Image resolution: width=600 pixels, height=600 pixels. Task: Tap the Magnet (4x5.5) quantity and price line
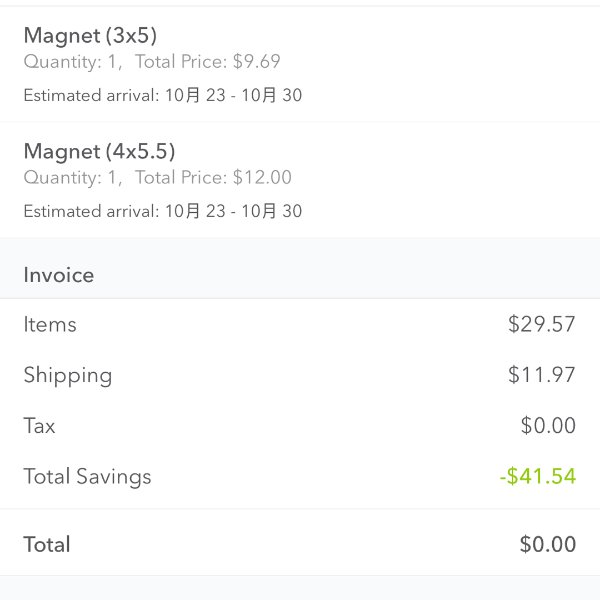tap(158, 178)
